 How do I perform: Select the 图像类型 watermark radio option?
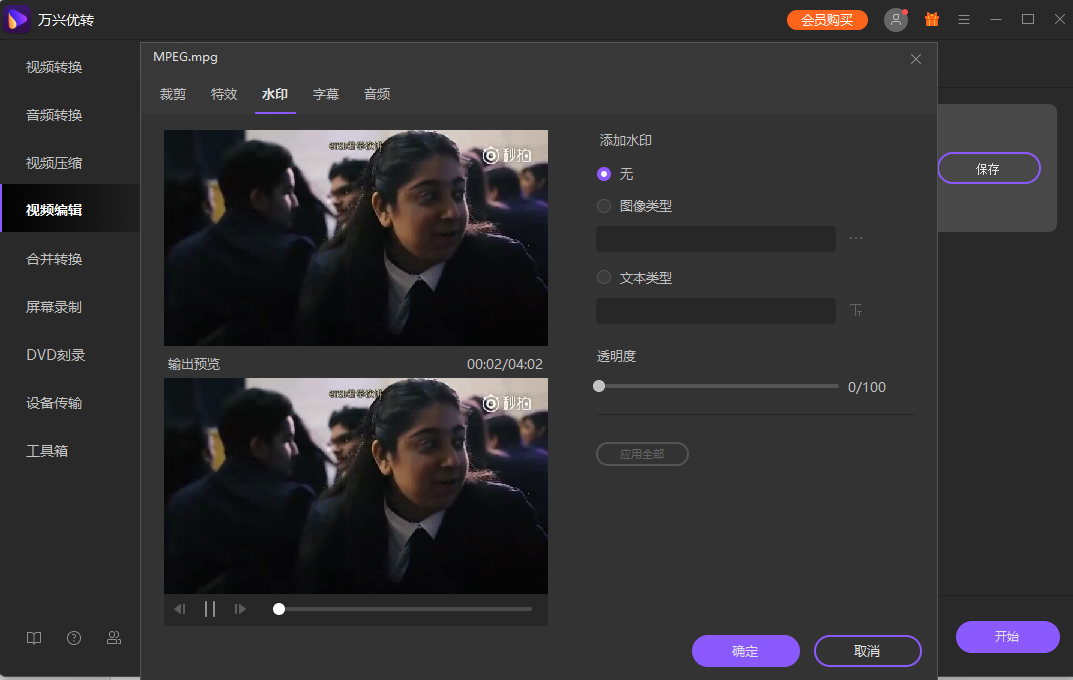tap(604, 206)
